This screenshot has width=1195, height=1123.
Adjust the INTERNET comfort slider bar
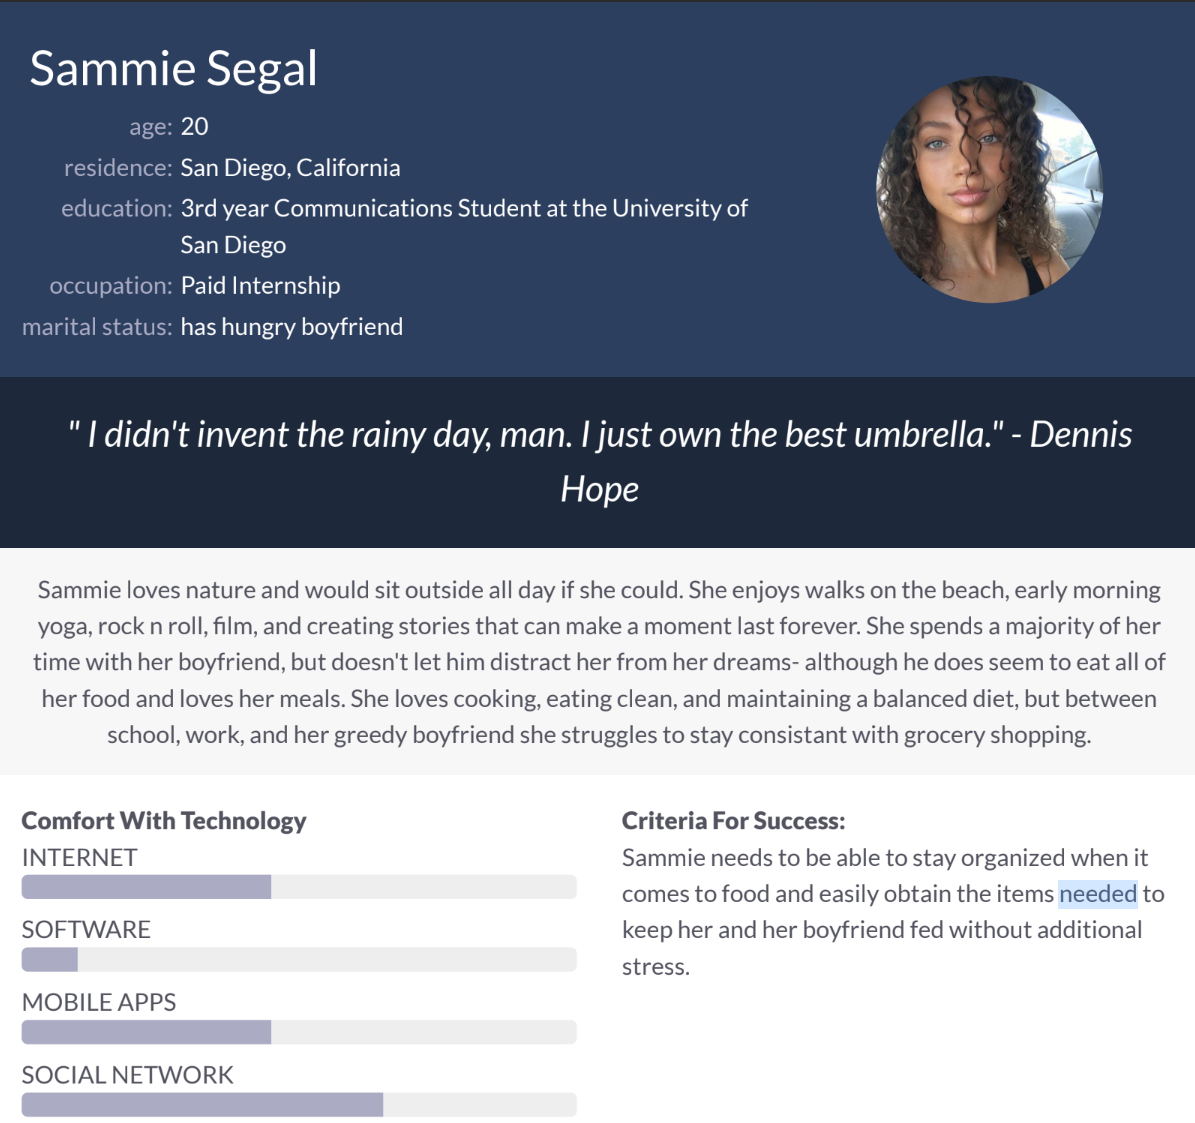coord(299,887)
